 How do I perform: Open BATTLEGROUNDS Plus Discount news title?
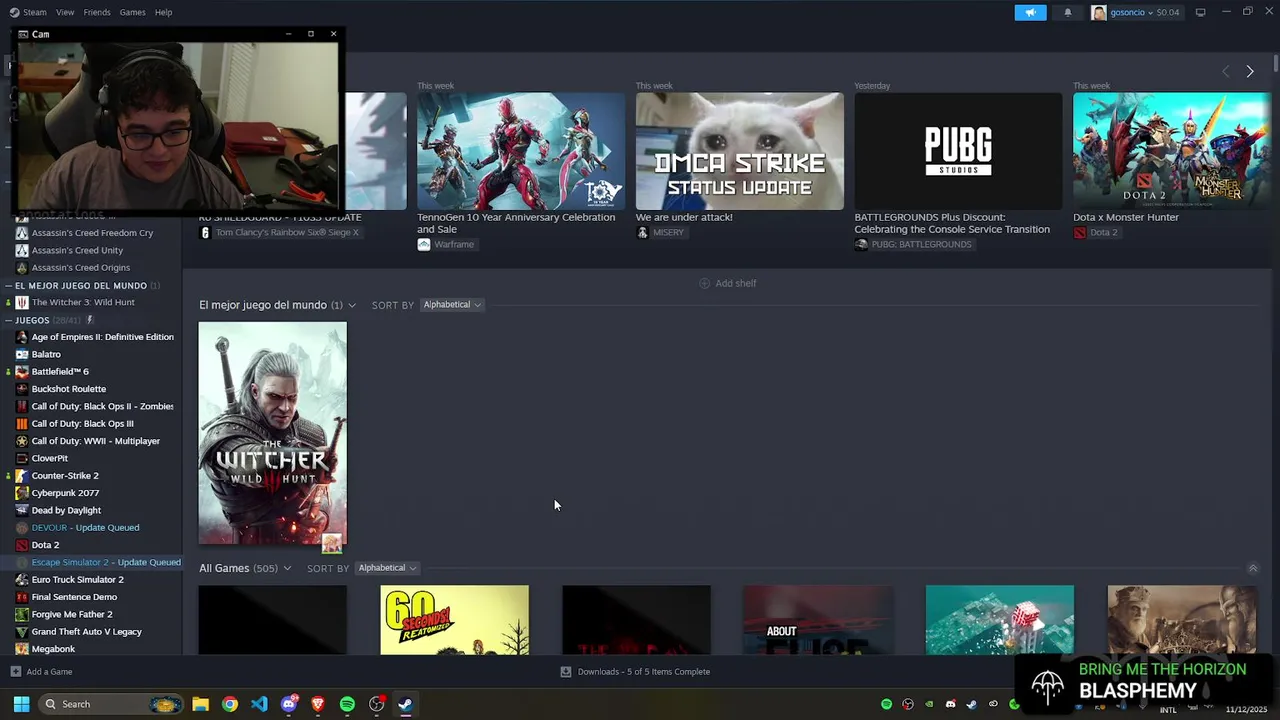pyautogui.click(x=952, y=223)
